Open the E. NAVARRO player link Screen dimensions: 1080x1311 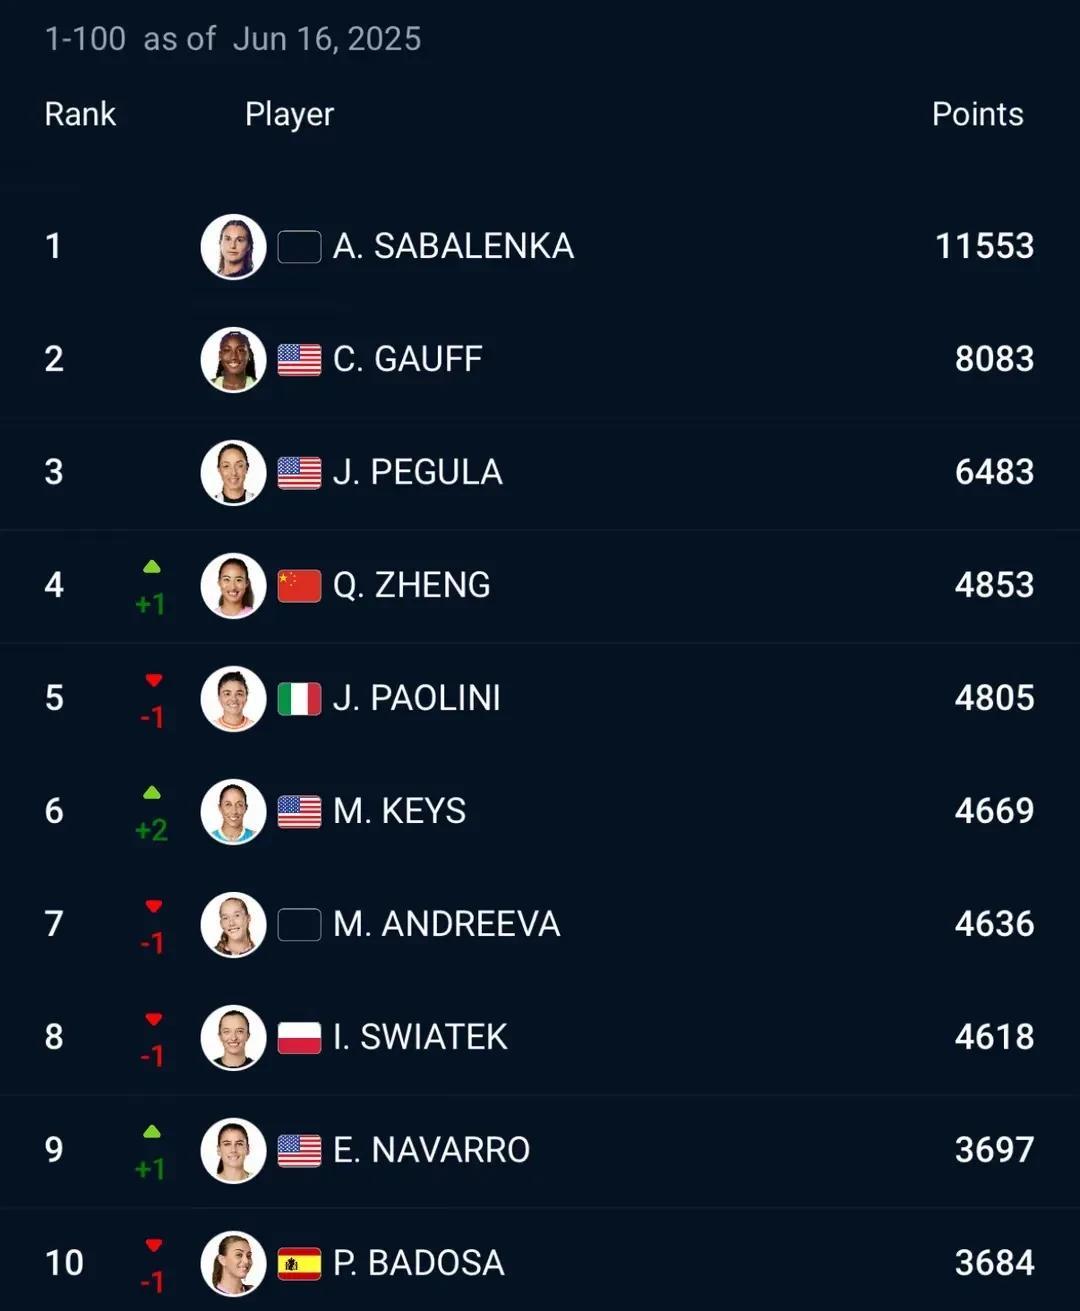[x=431, y=1150]
